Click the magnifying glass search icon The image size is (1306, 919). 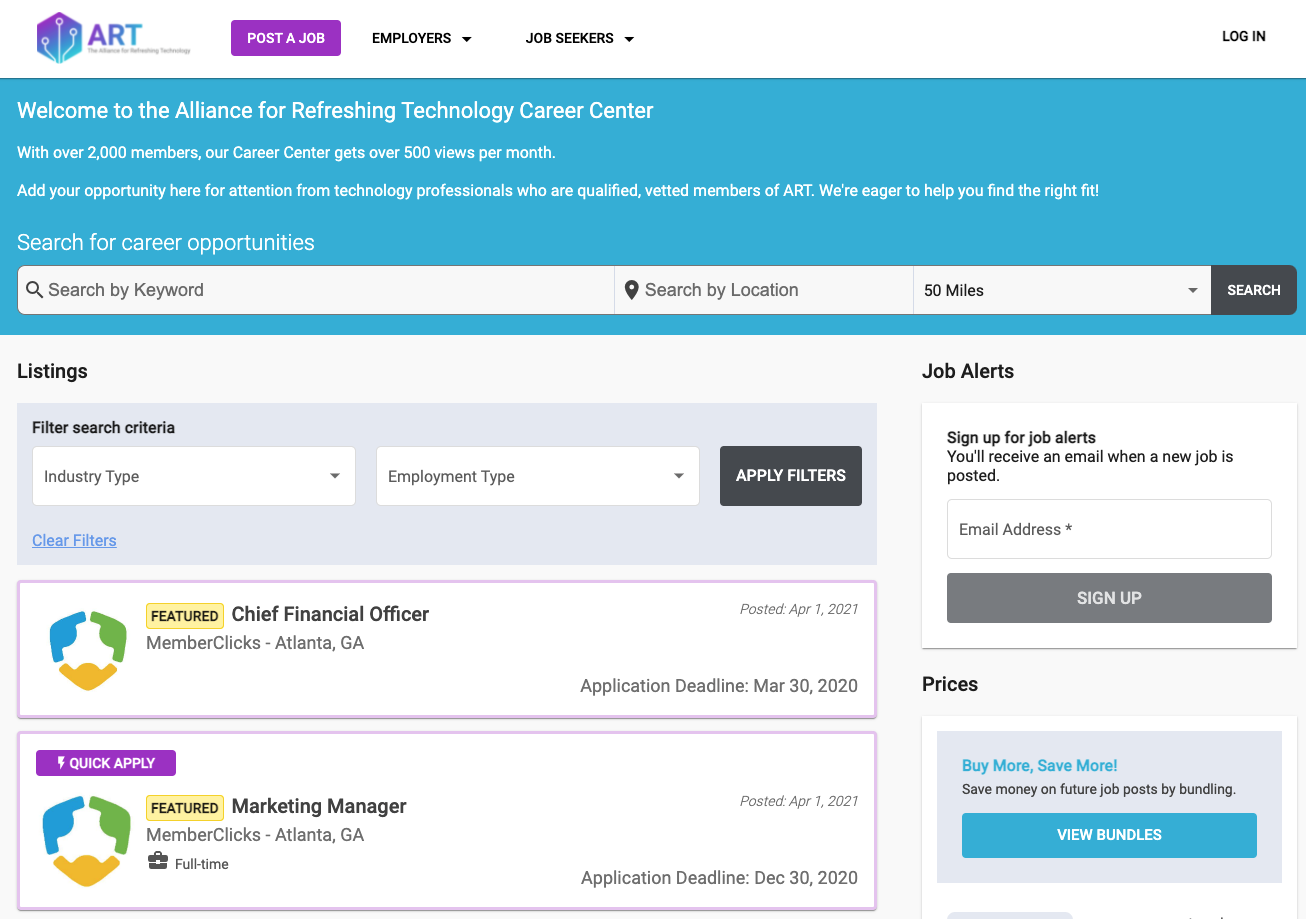[35, 290]
